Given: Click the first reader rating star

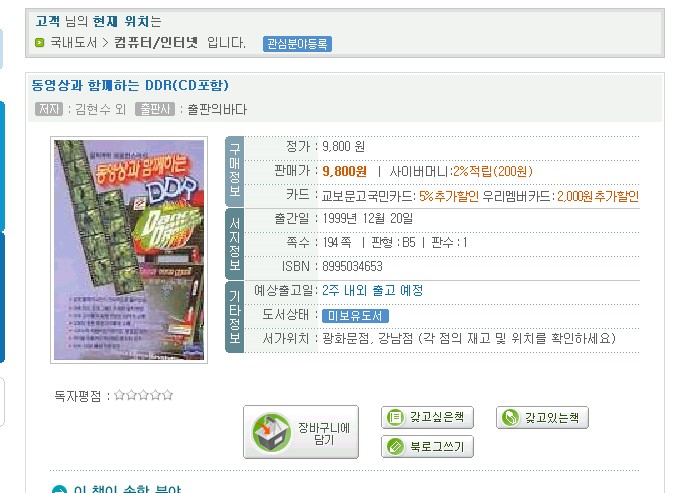Looking at the screenshot, I should click(119, 395).
